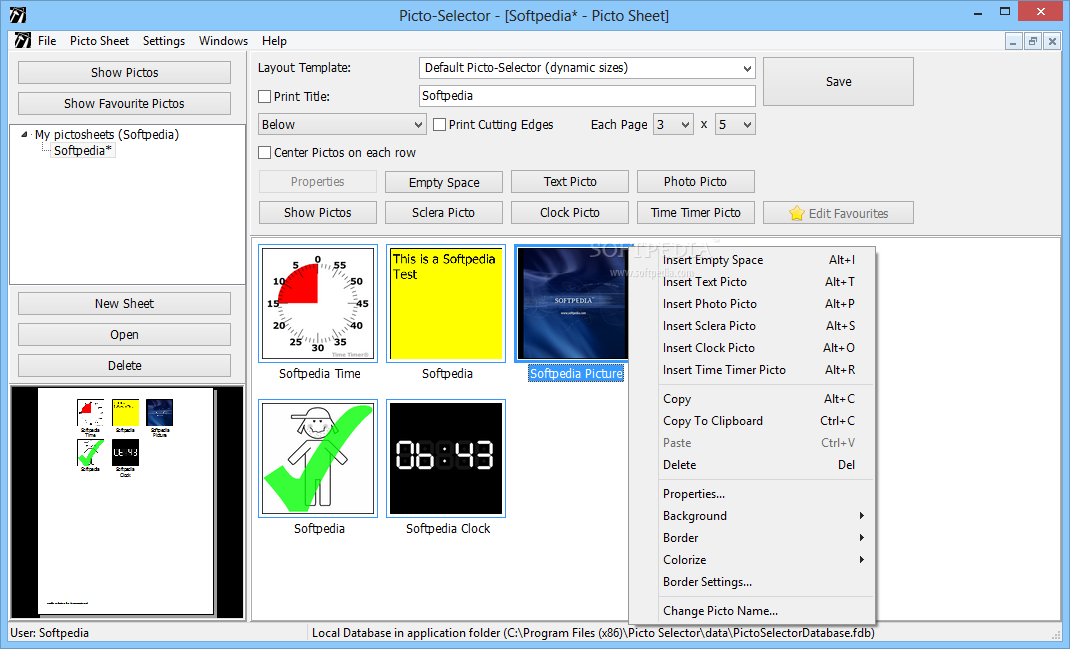This screenshot has width=1070, height=649.
Task: Open the File menu
Action: coord(47,41)
